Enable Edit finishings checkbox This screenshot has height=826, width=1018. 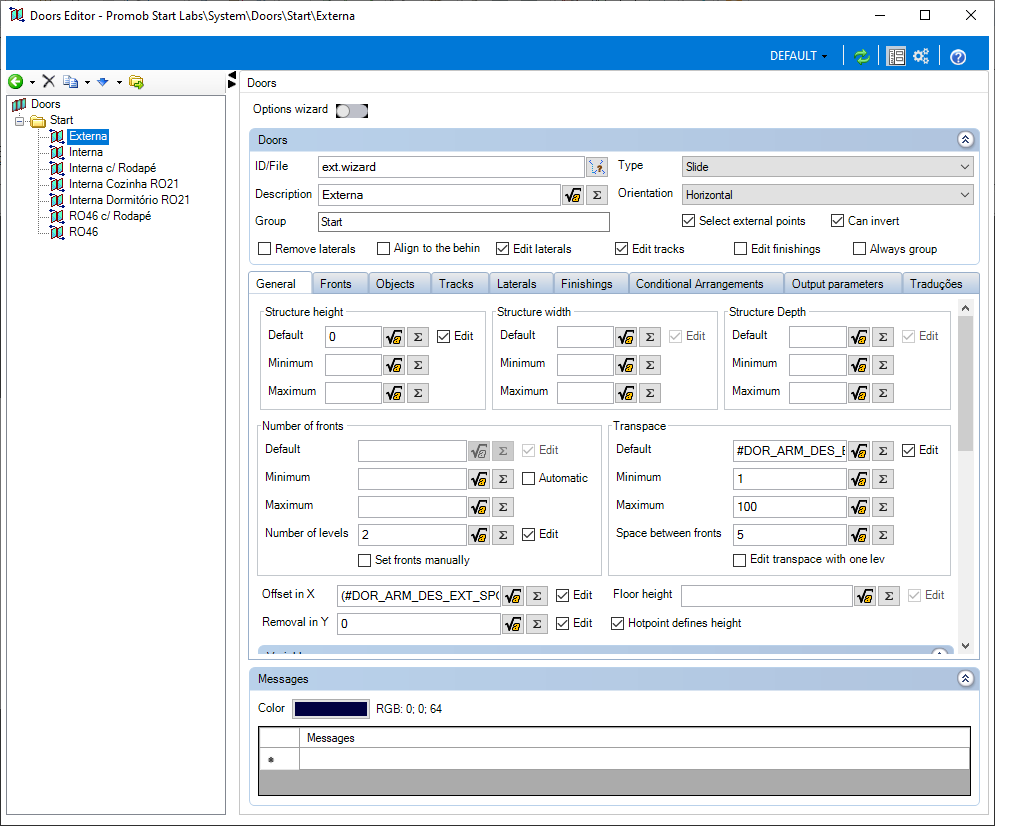[740, 249]
